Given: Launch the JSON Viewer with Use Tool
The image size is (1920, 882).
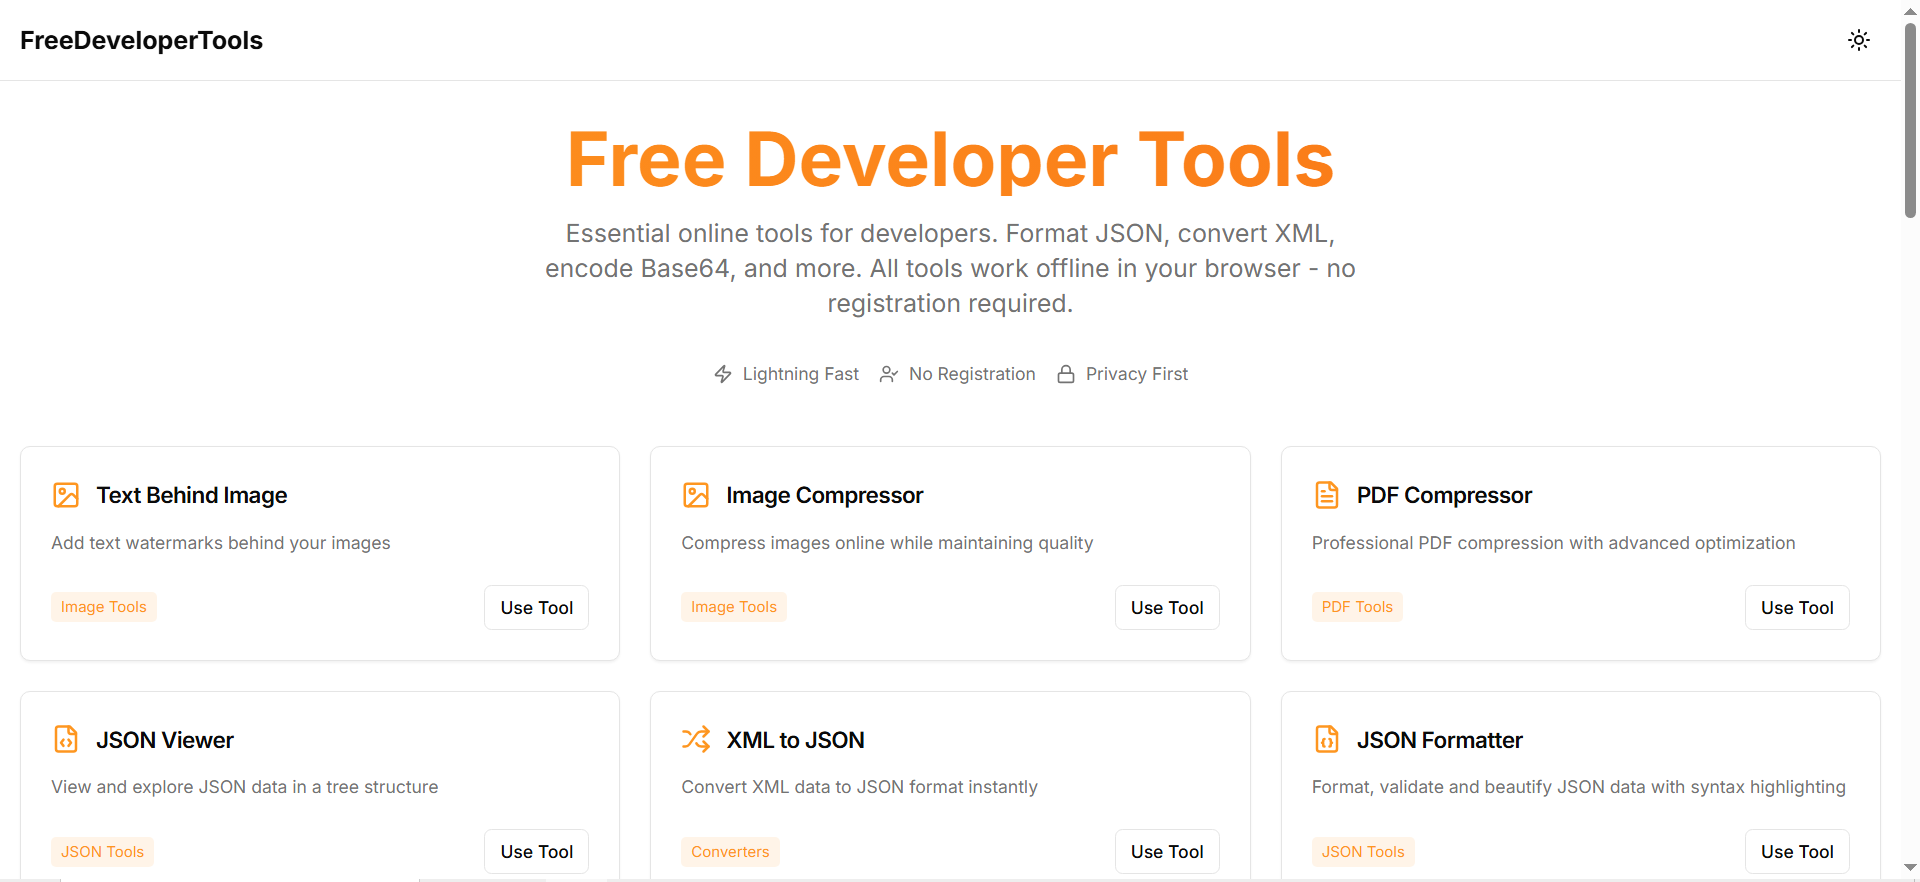Looking at the screenshot, I should click(536, 851).
